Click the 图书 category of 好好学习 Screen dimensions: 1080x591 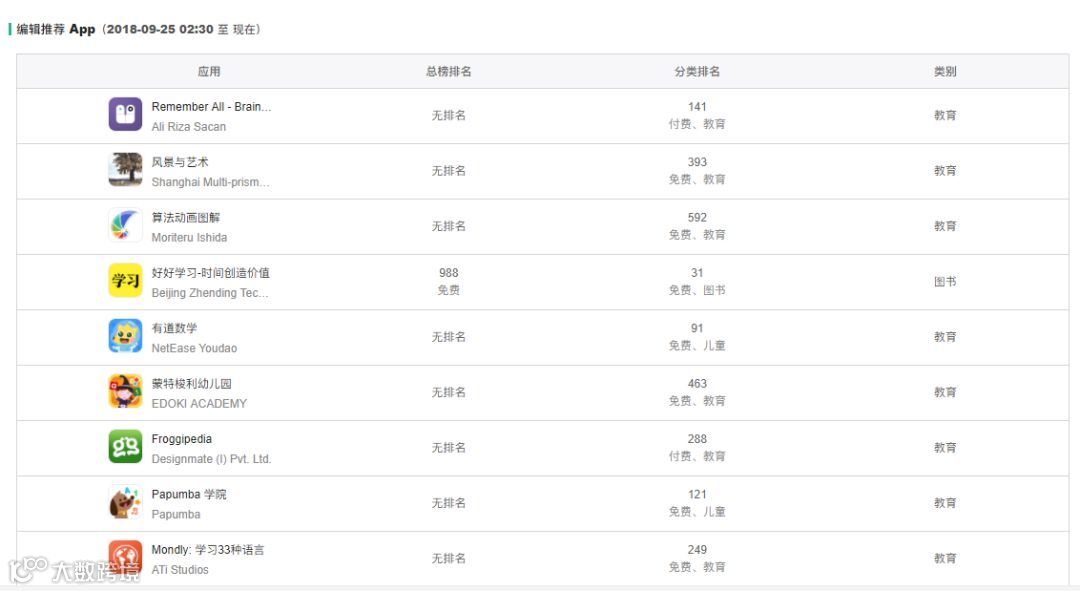coord(945,282)
